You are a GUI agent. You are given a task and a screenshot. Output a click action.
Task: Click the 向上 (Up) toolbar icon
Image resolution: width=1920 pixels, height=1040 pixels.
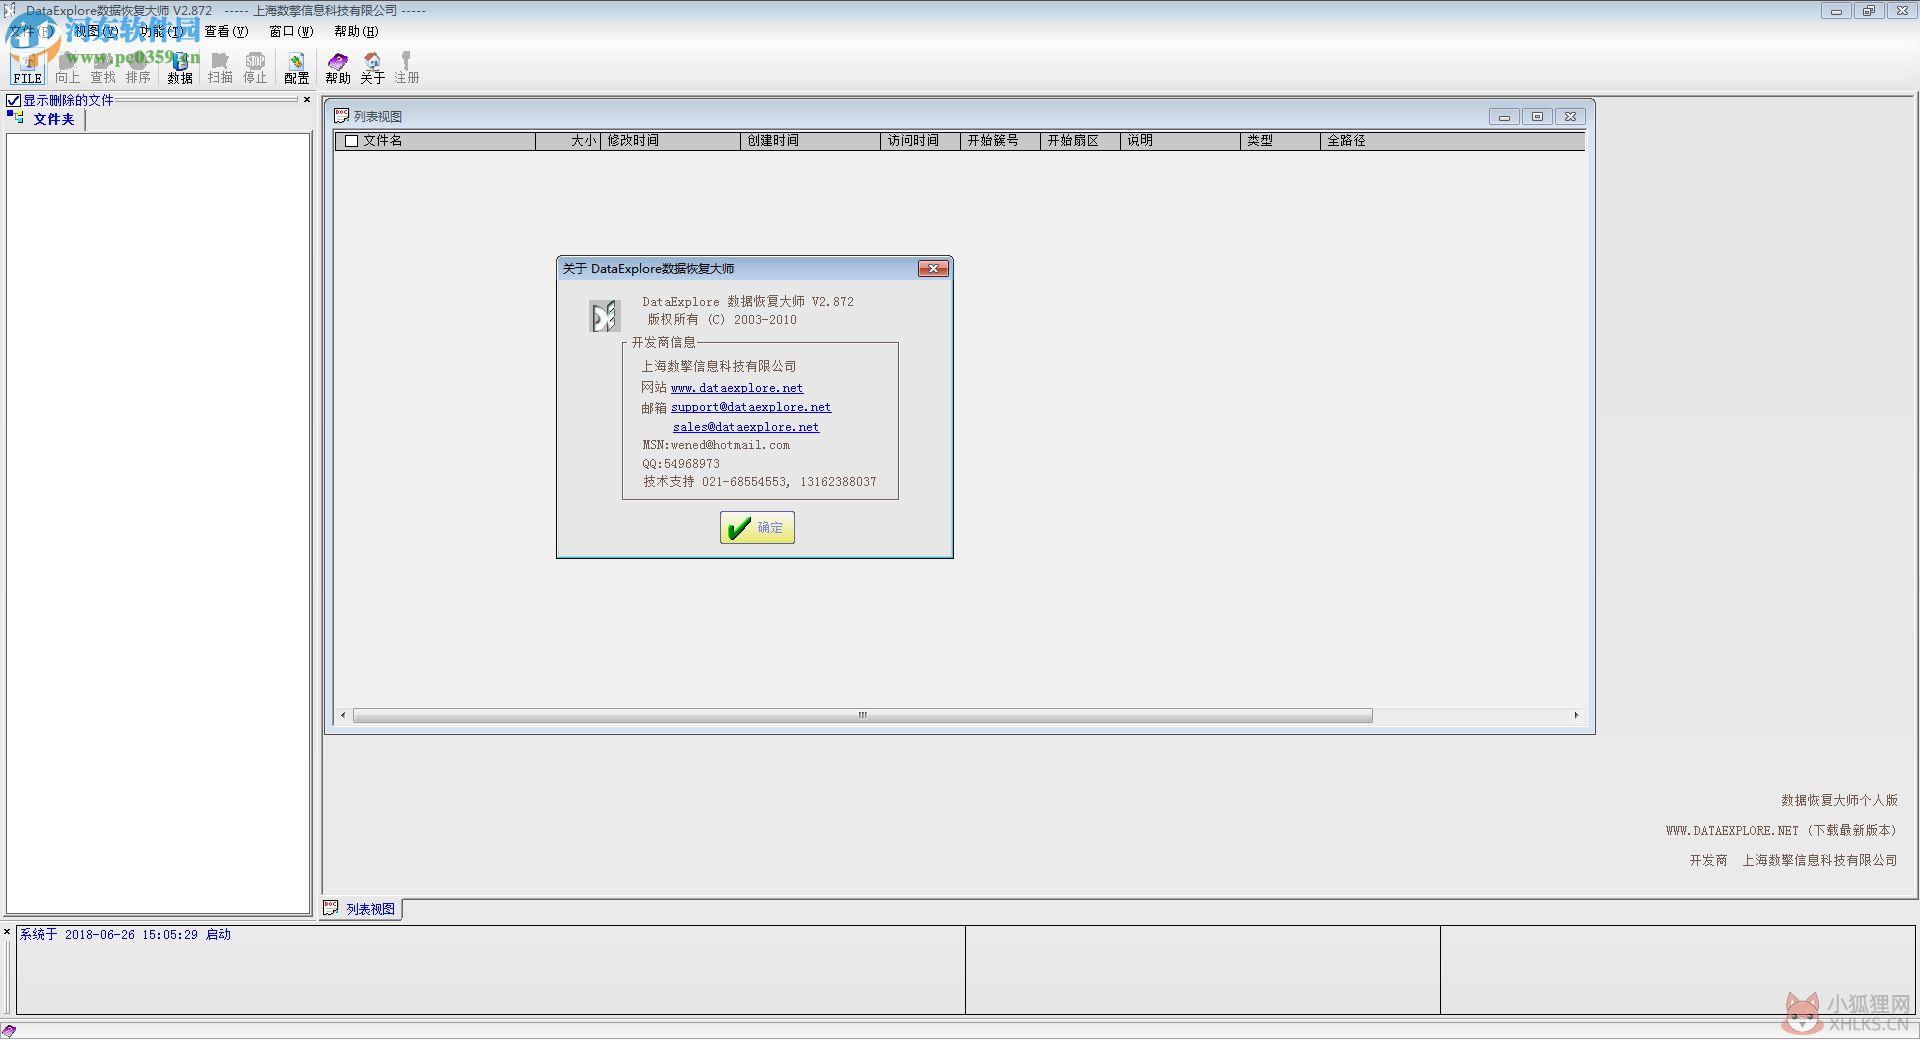point(67,68)
